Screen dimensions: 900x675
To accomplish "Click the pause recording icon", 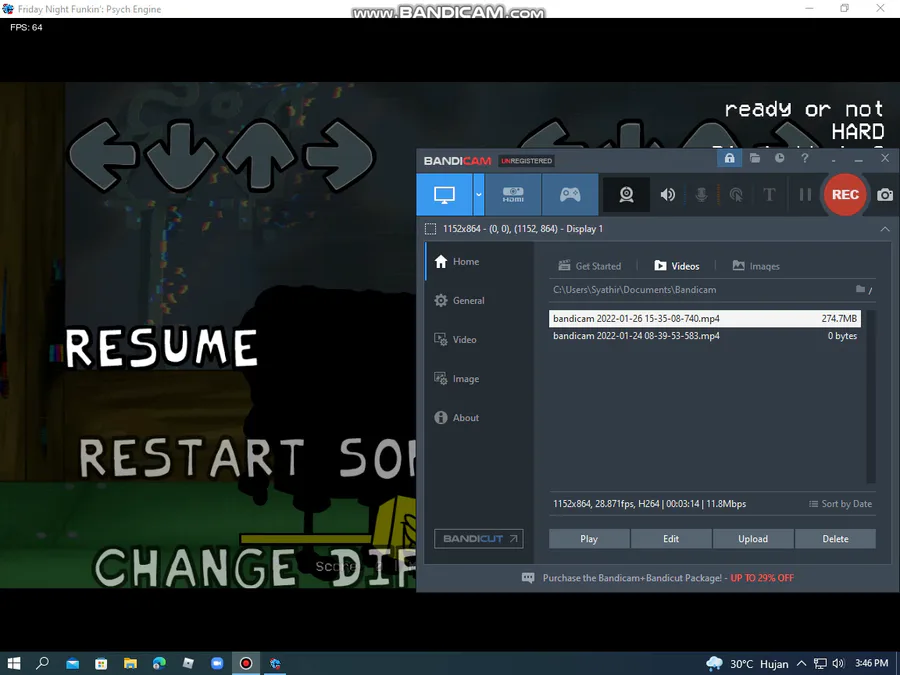I will pos(805,195).
